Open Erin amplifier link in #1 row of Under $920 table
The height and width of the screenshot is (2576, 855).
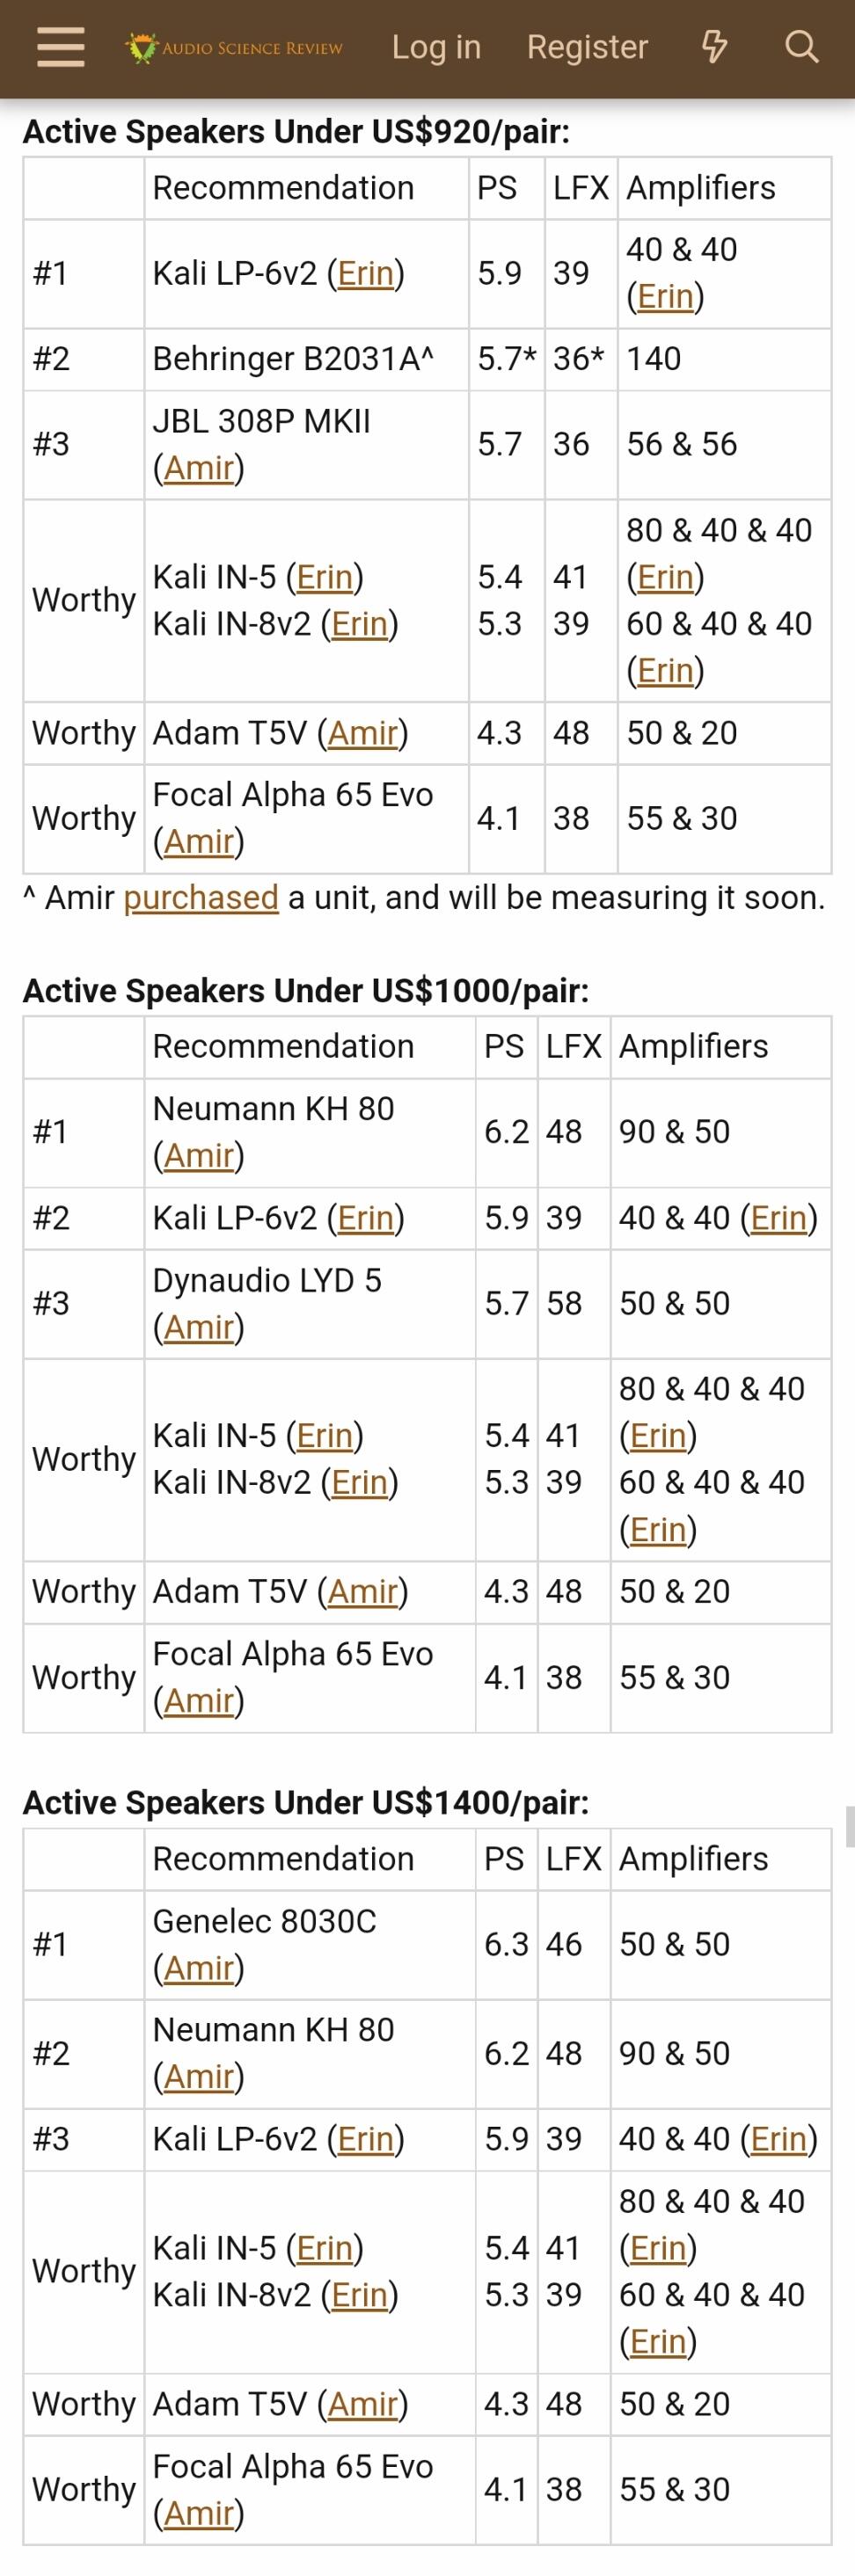click(x=665, y=296)
